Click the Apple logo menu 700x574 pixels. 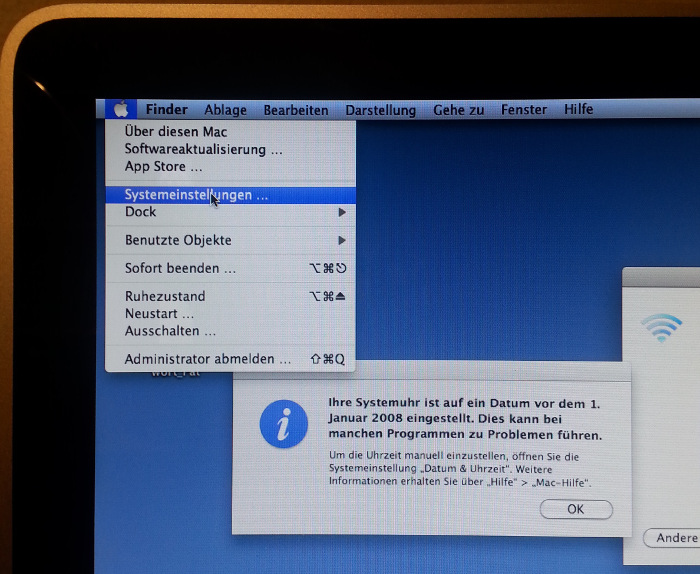121,109
